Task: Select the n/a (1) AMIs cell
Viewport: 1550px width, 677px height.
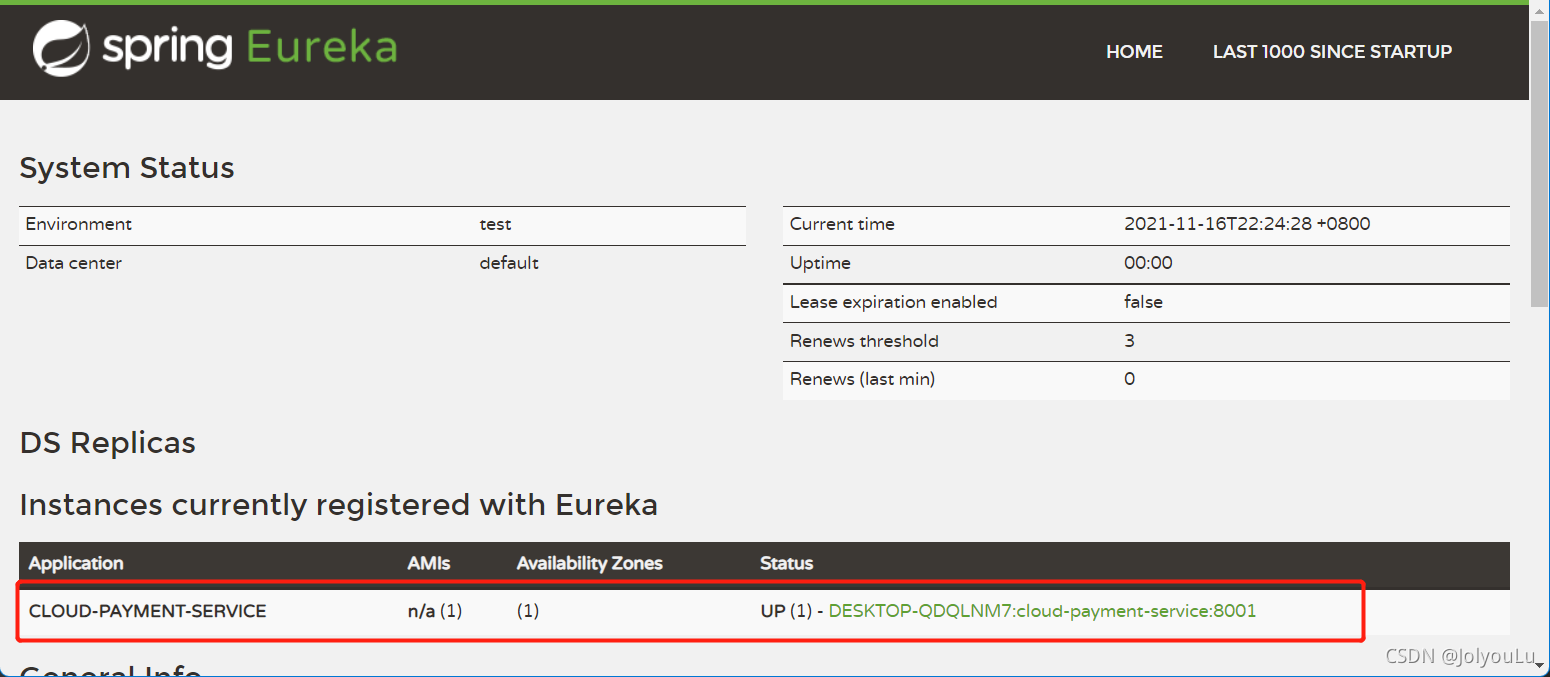Action: coord(435,611)
